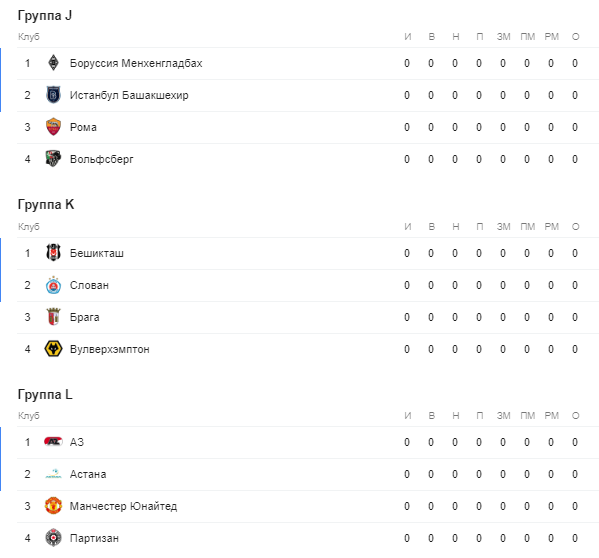Open the Вулверхэмптон team link

click(x=110, y=349)
